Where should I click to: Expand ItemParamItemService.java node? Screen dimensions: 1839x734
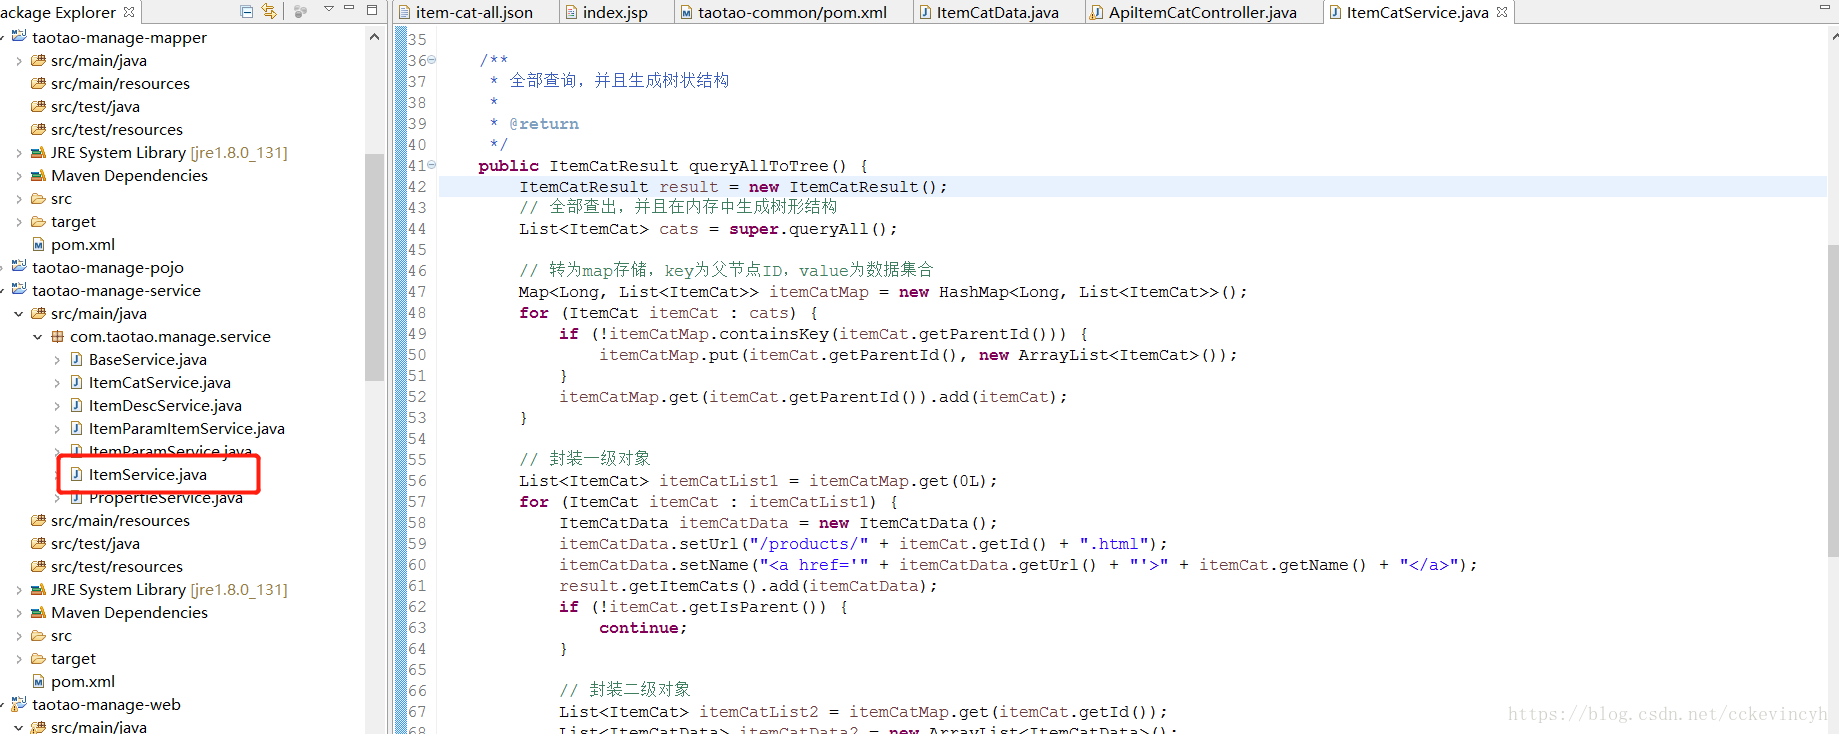tap(56, 429)
